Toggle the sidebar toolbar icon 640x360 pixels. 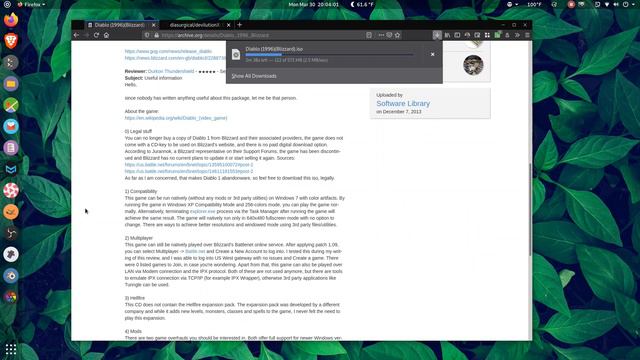pyautogui.click(x=457, y=35)
